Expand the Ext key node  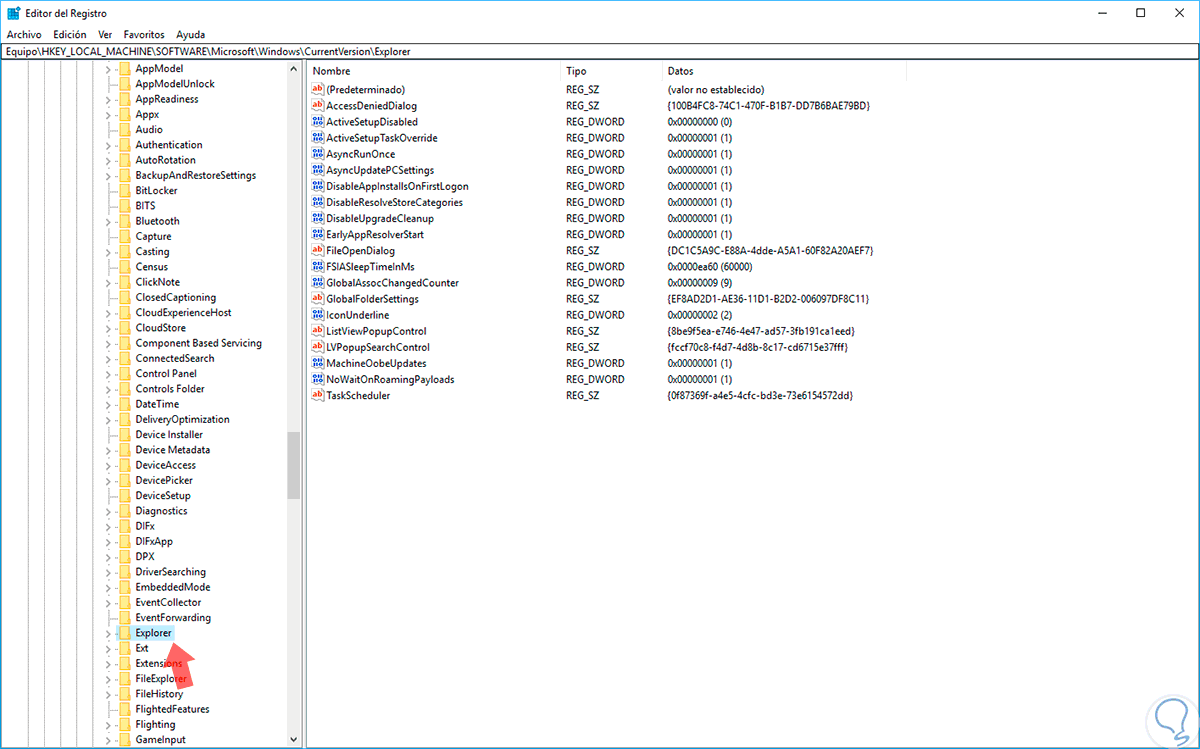108,648
